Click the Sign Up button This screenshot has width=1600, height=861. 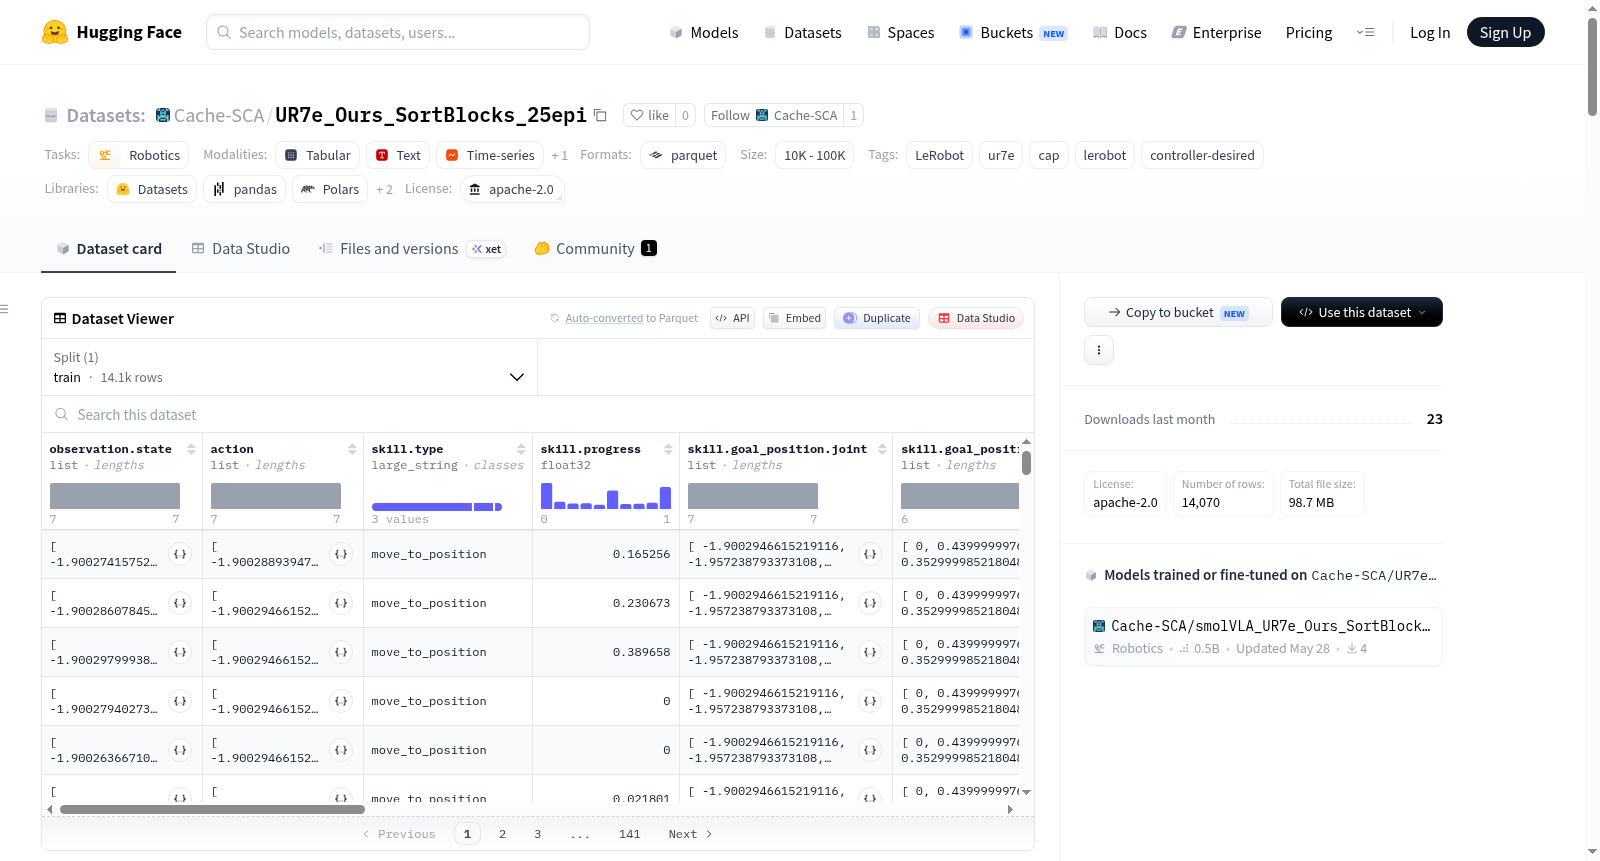pos(1505,32)
